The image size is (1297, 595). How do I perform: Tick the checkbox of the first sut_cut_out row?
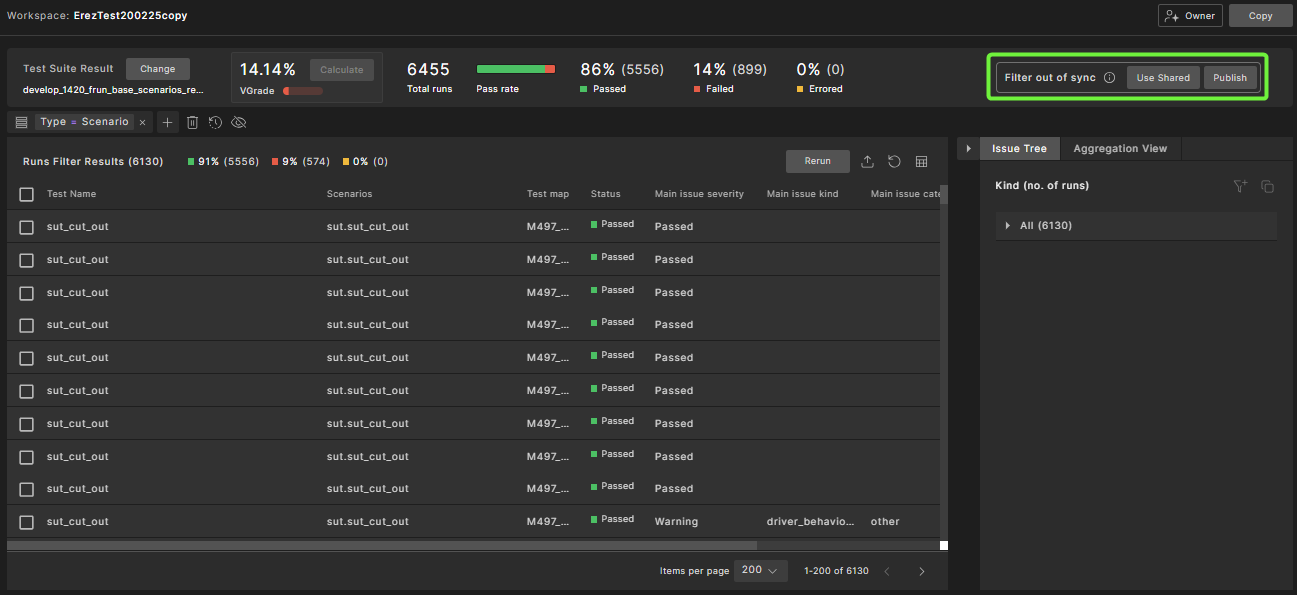(x=27, y=227)
